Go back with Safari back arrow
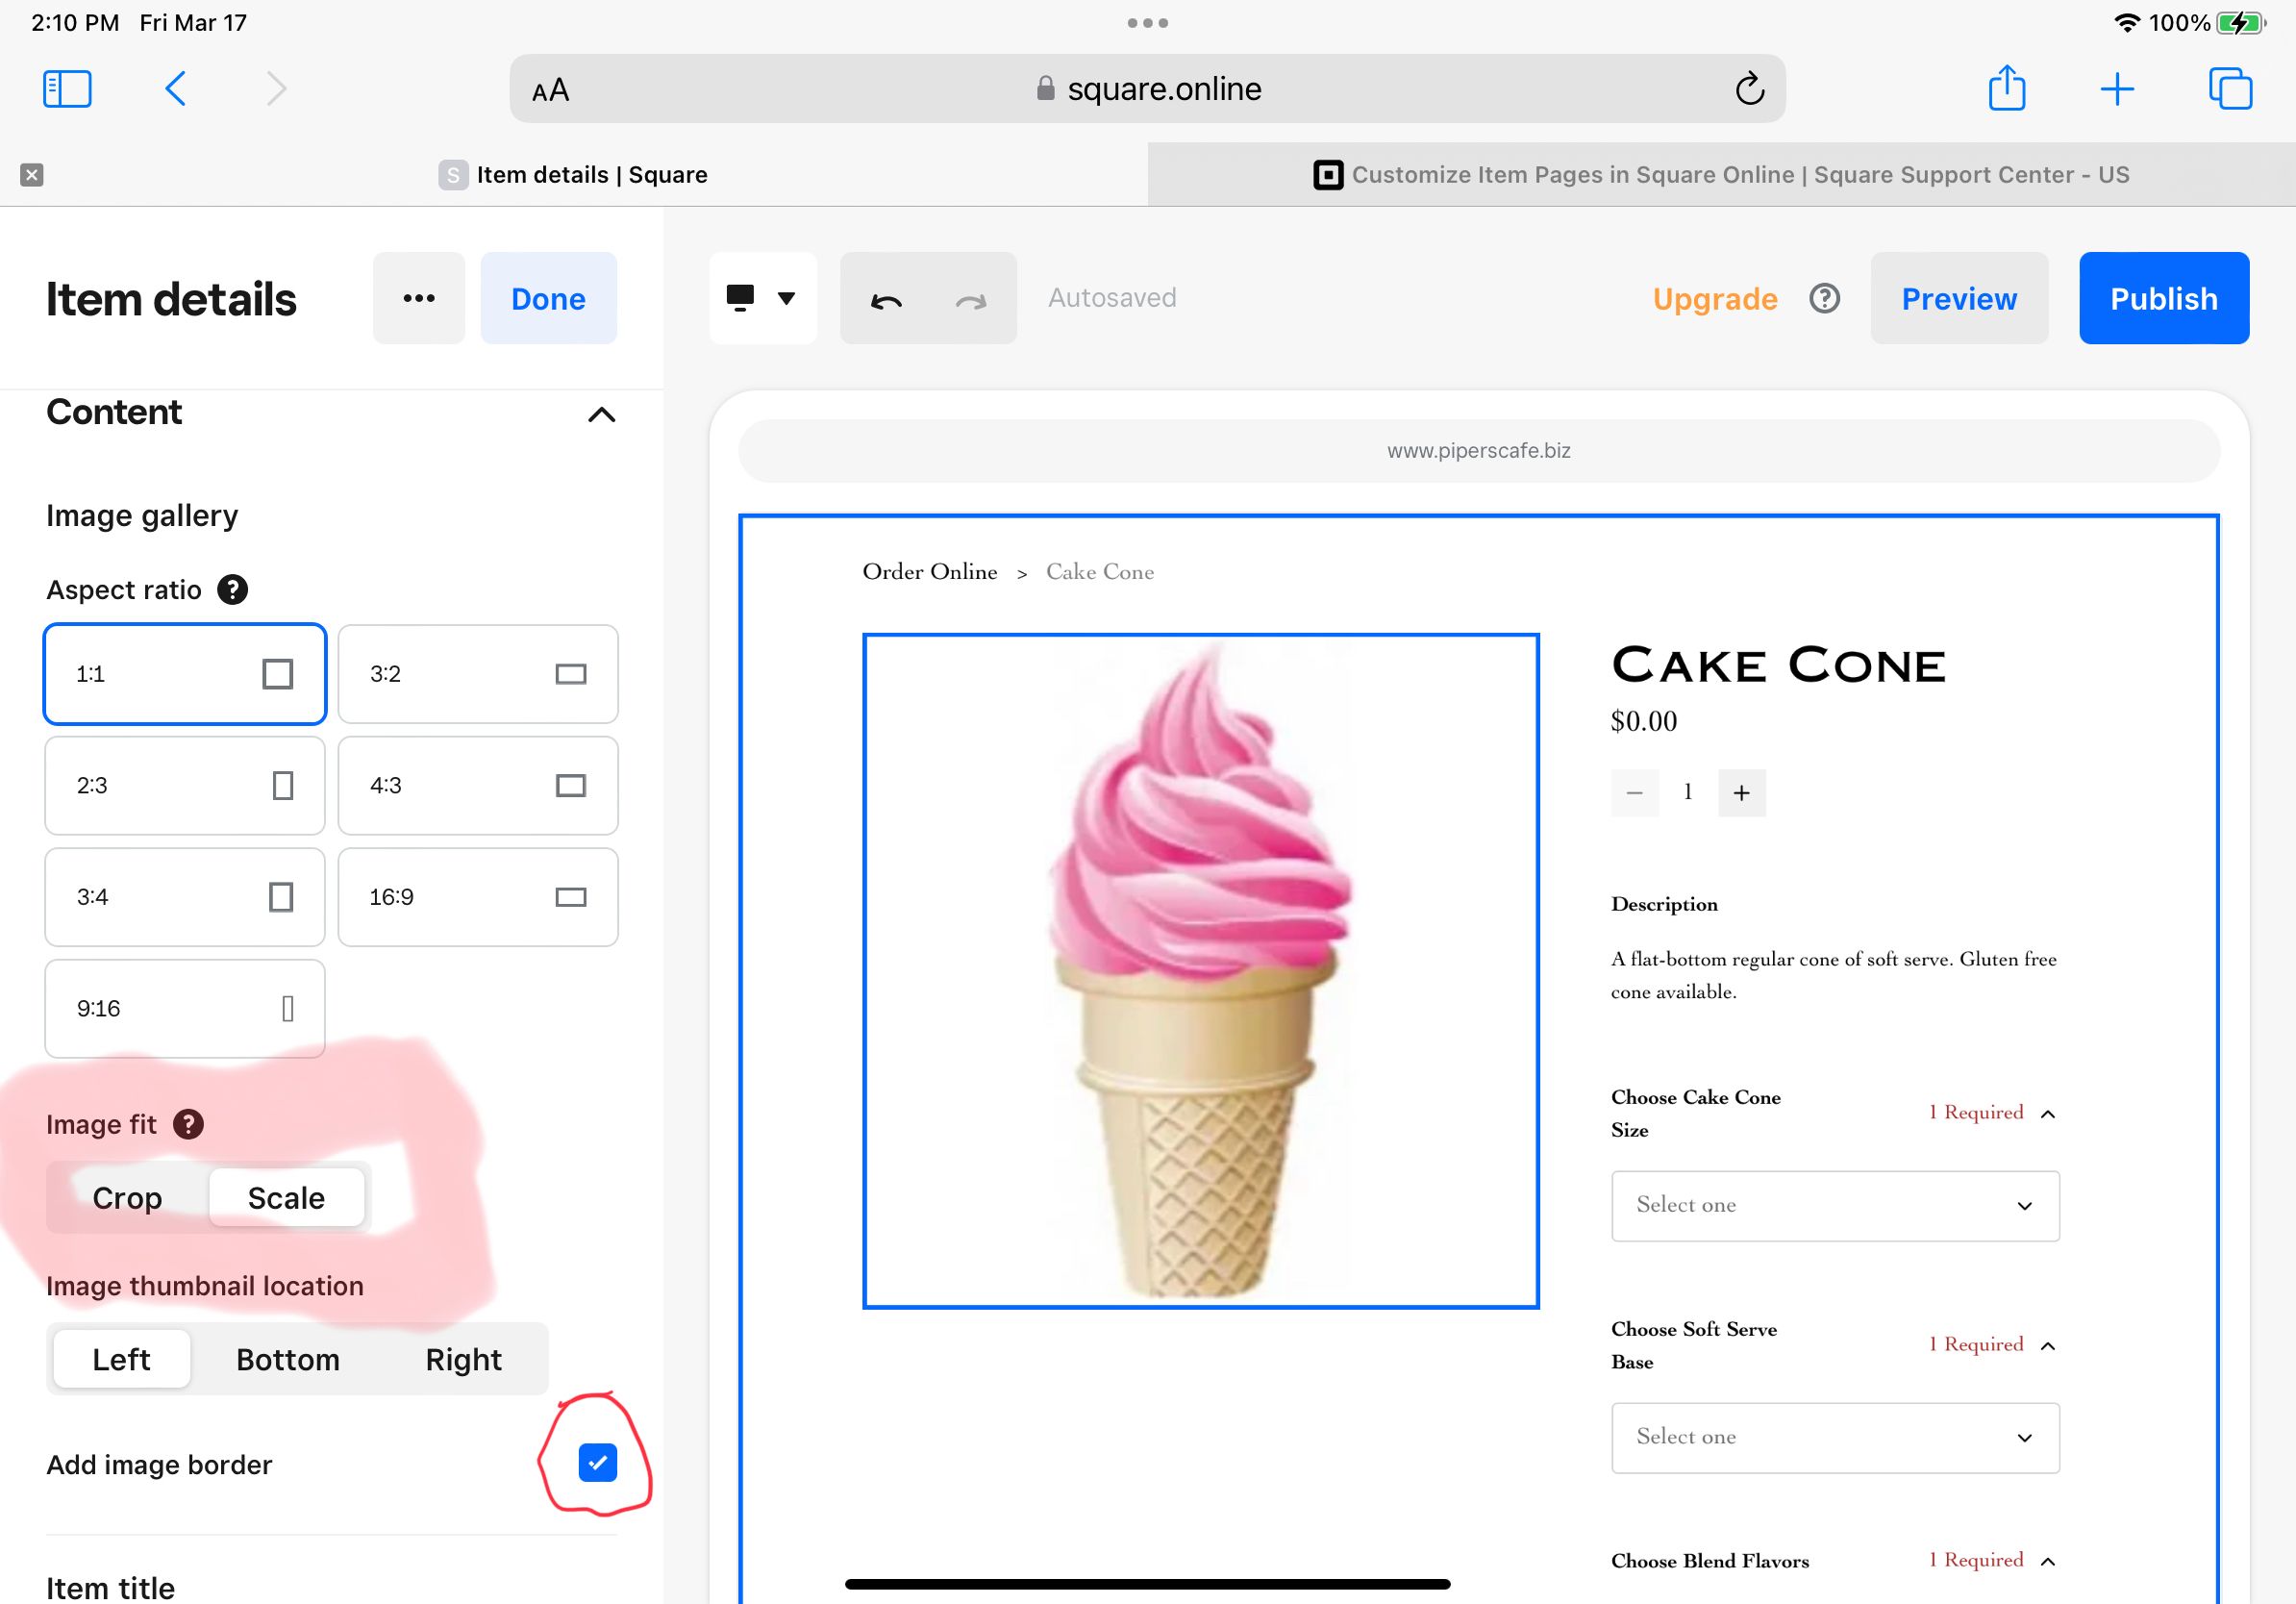Screen dimensions: 2296x1604 point(175,89)
